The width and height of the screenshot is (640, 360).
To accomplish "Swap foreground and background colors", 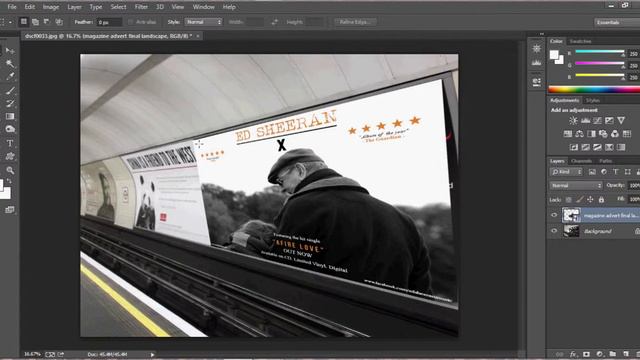I will 9,180.
